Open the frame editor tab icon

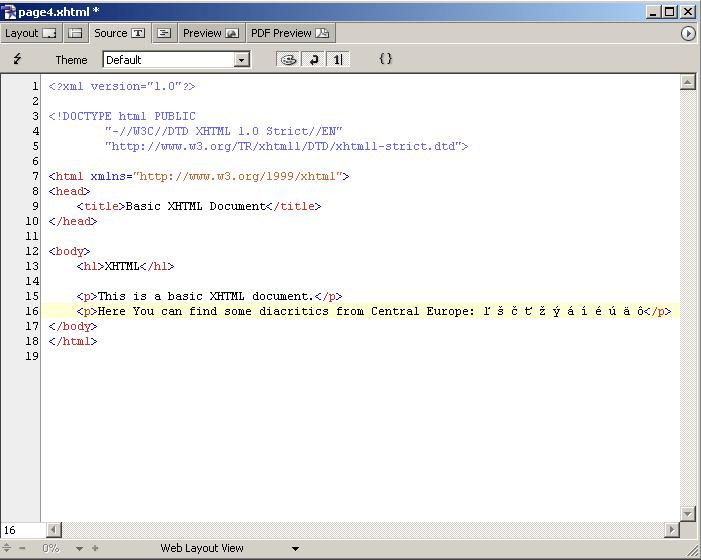click(x=75, y=34)
